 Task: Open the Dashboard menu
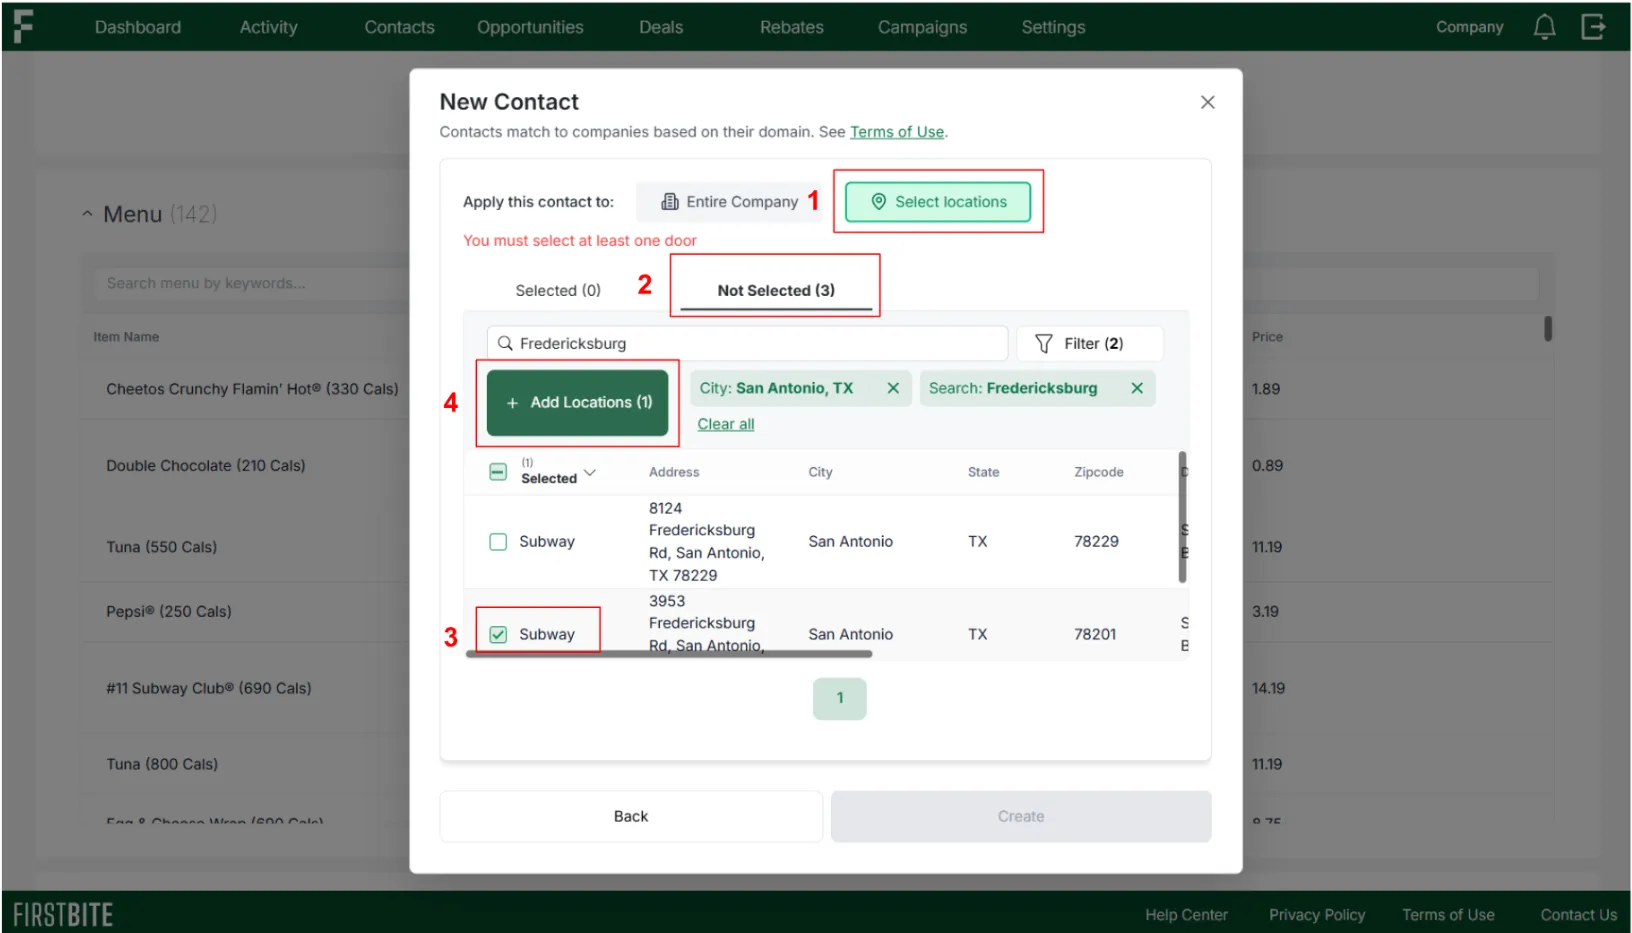click(138, 27)
